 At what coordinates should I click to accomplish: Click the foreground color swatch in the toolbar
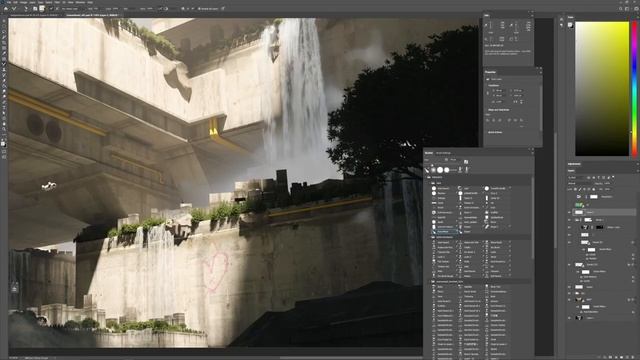pyautogui.click(x=3, y=144)
